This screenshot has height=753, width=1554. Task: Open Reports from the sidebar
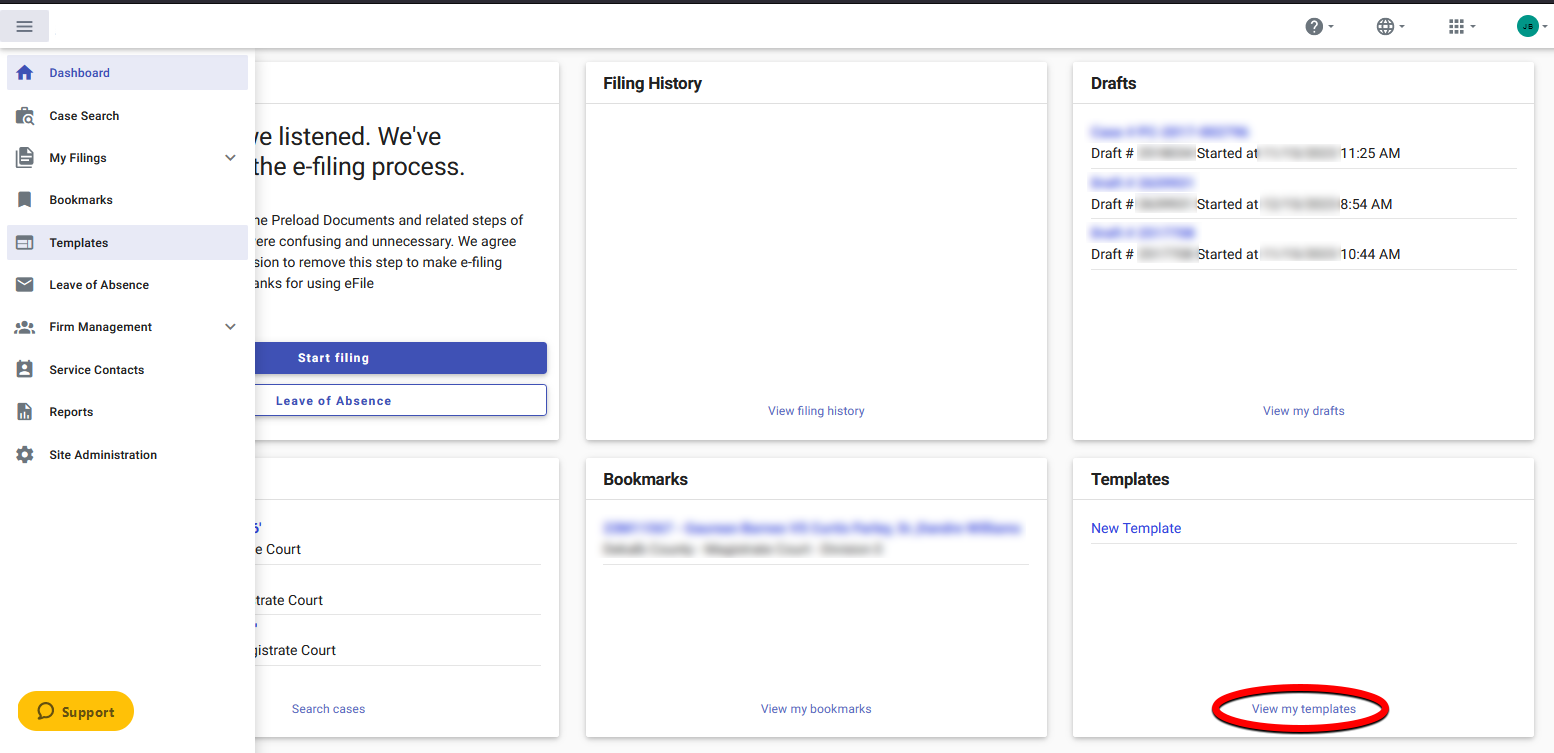coord(69,411)
